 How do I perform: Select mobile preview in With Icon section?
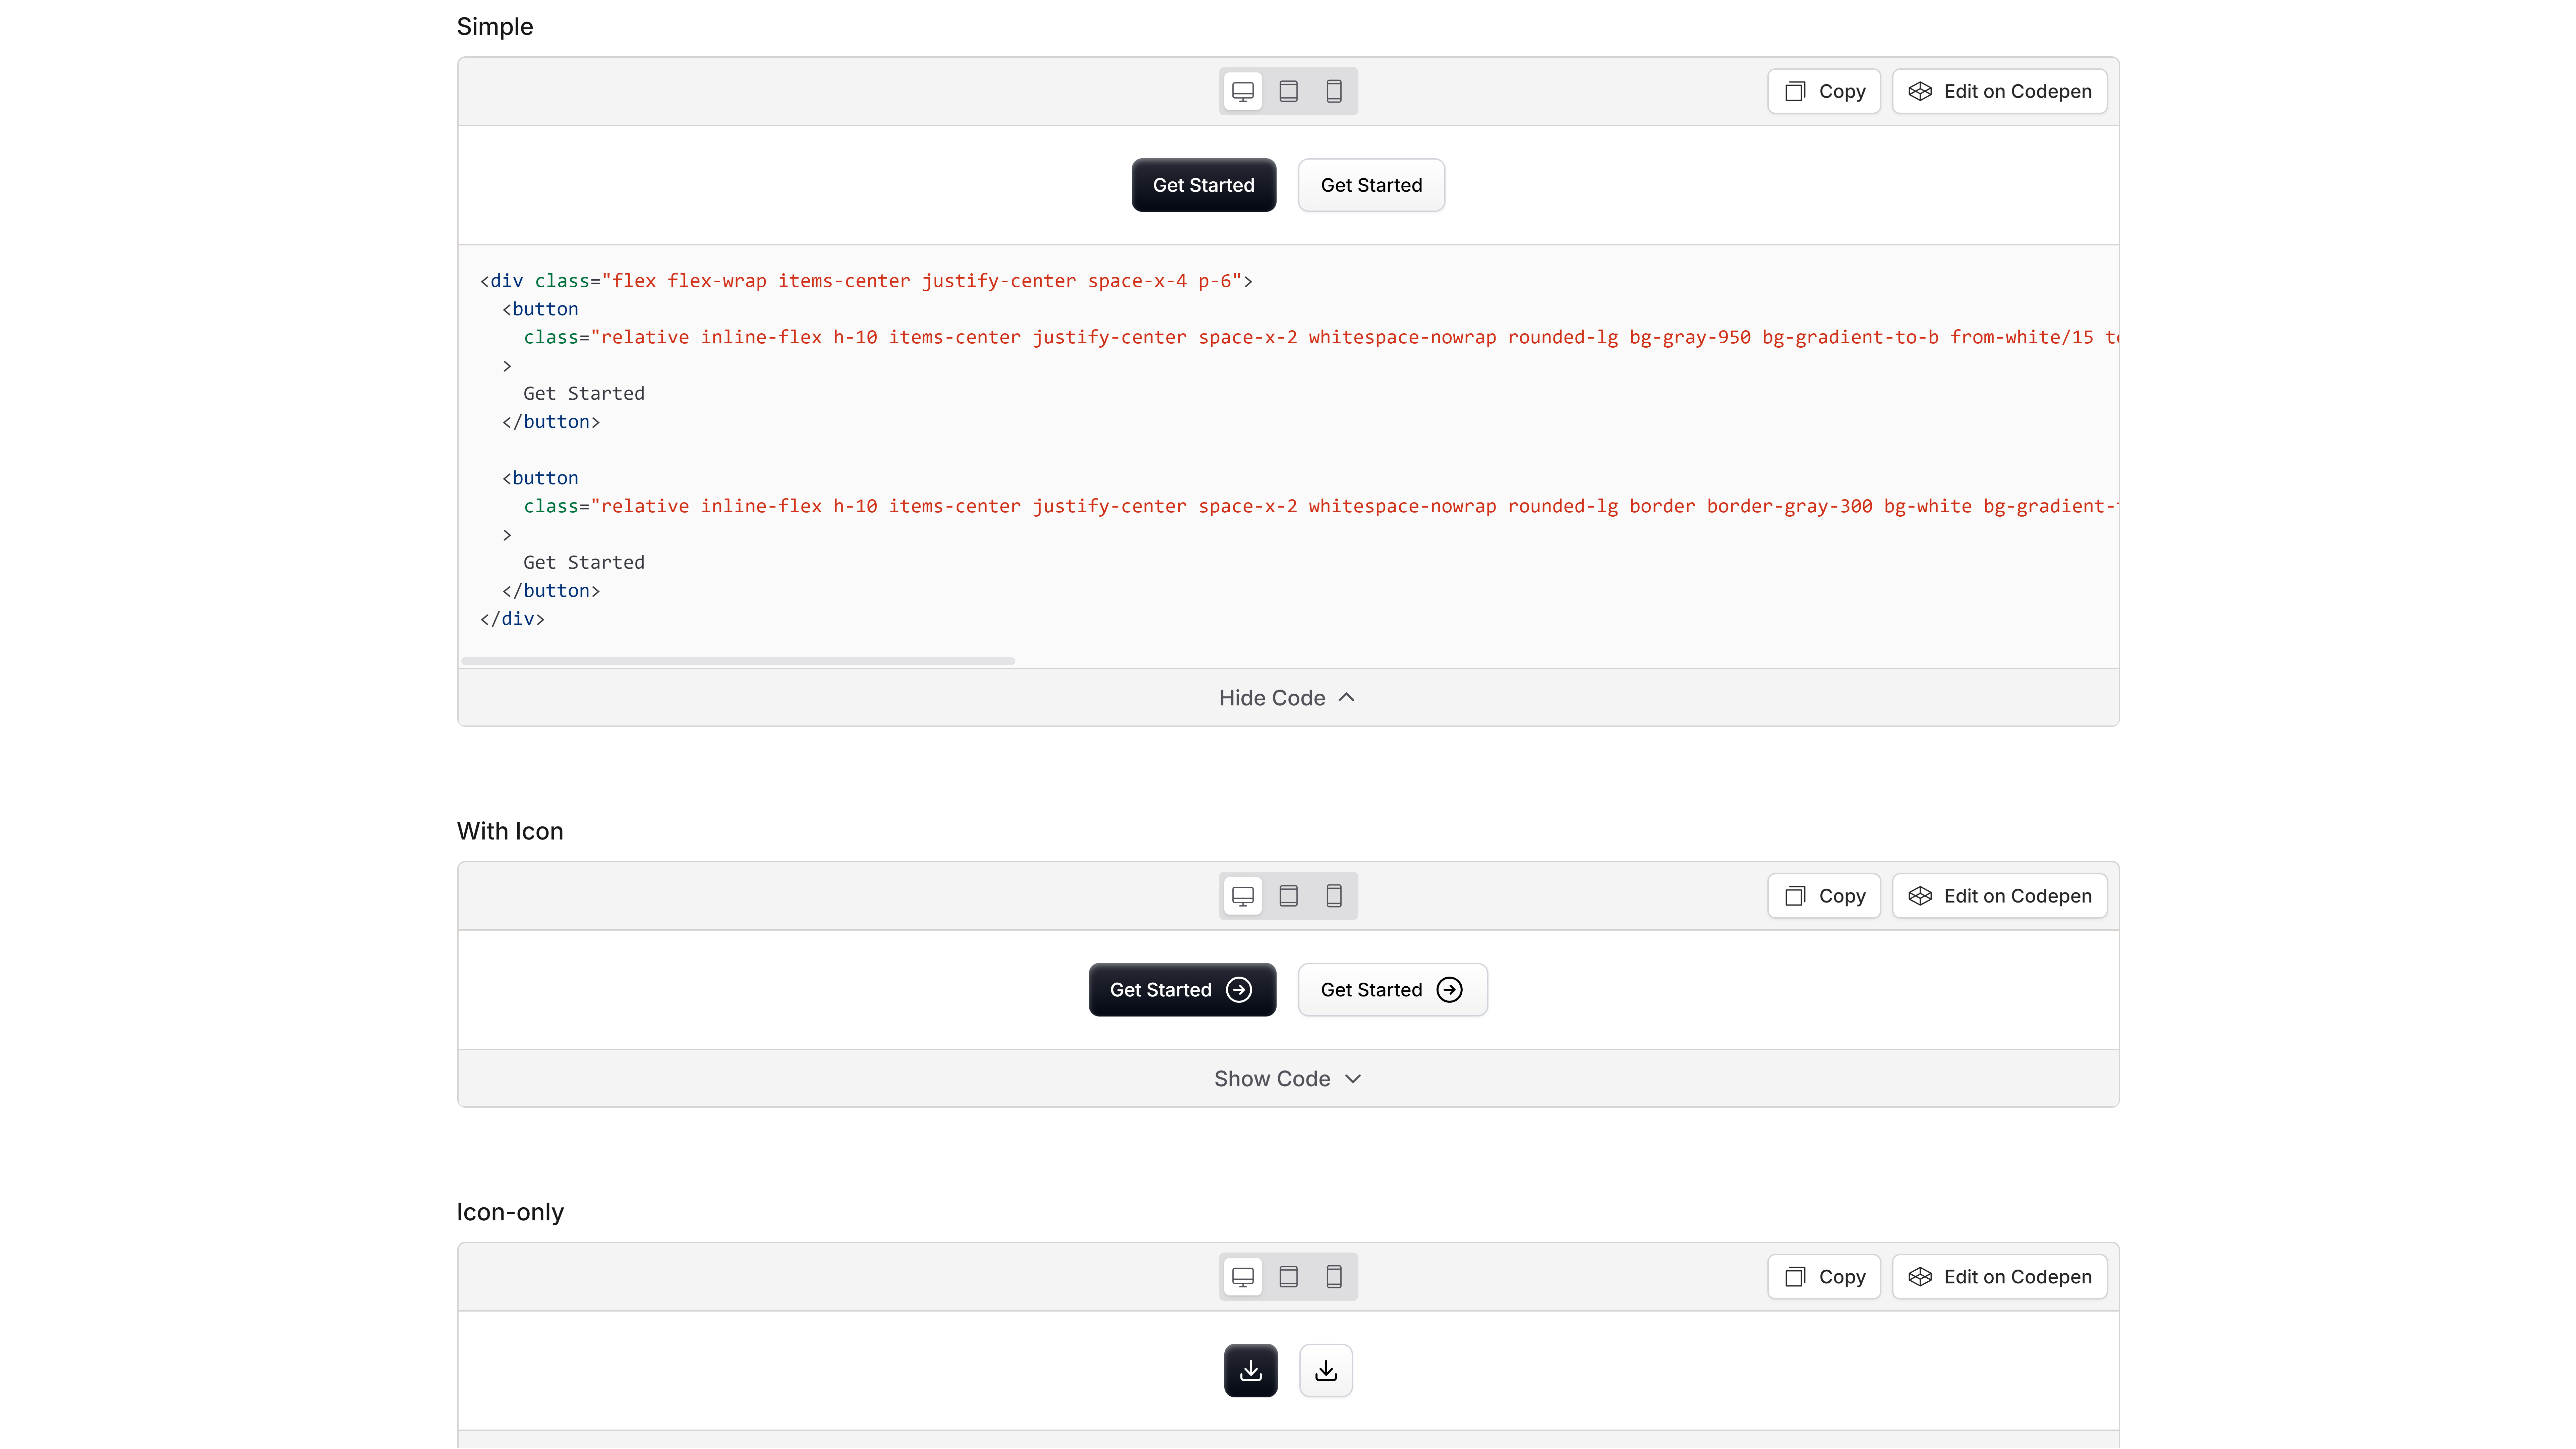pyautogui.click(x=1334, y=896)
